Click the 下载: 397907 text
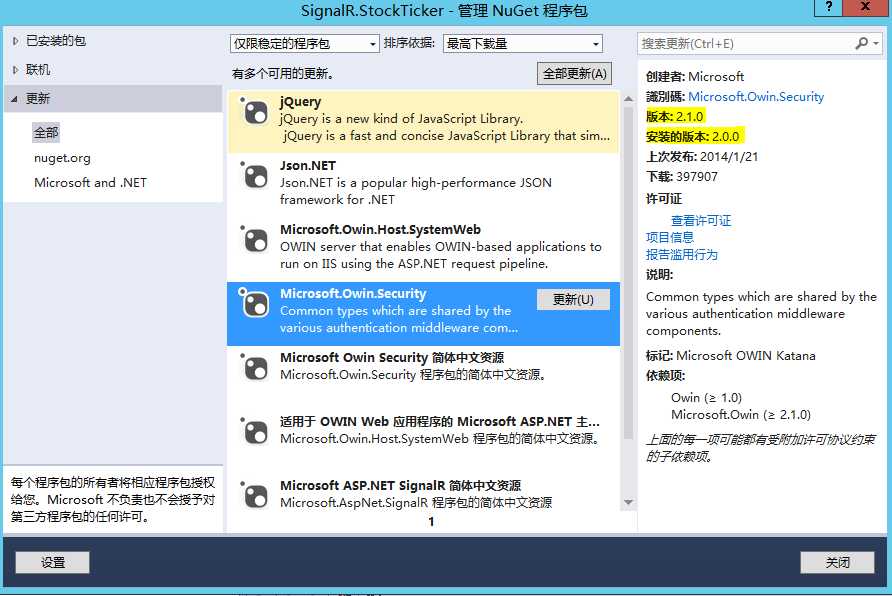 tap(682, 176)
